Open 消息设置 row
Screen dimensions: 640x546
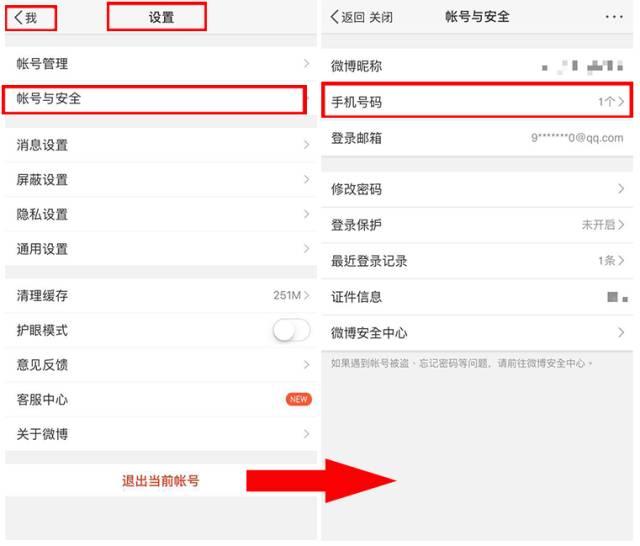coord(161,145)
